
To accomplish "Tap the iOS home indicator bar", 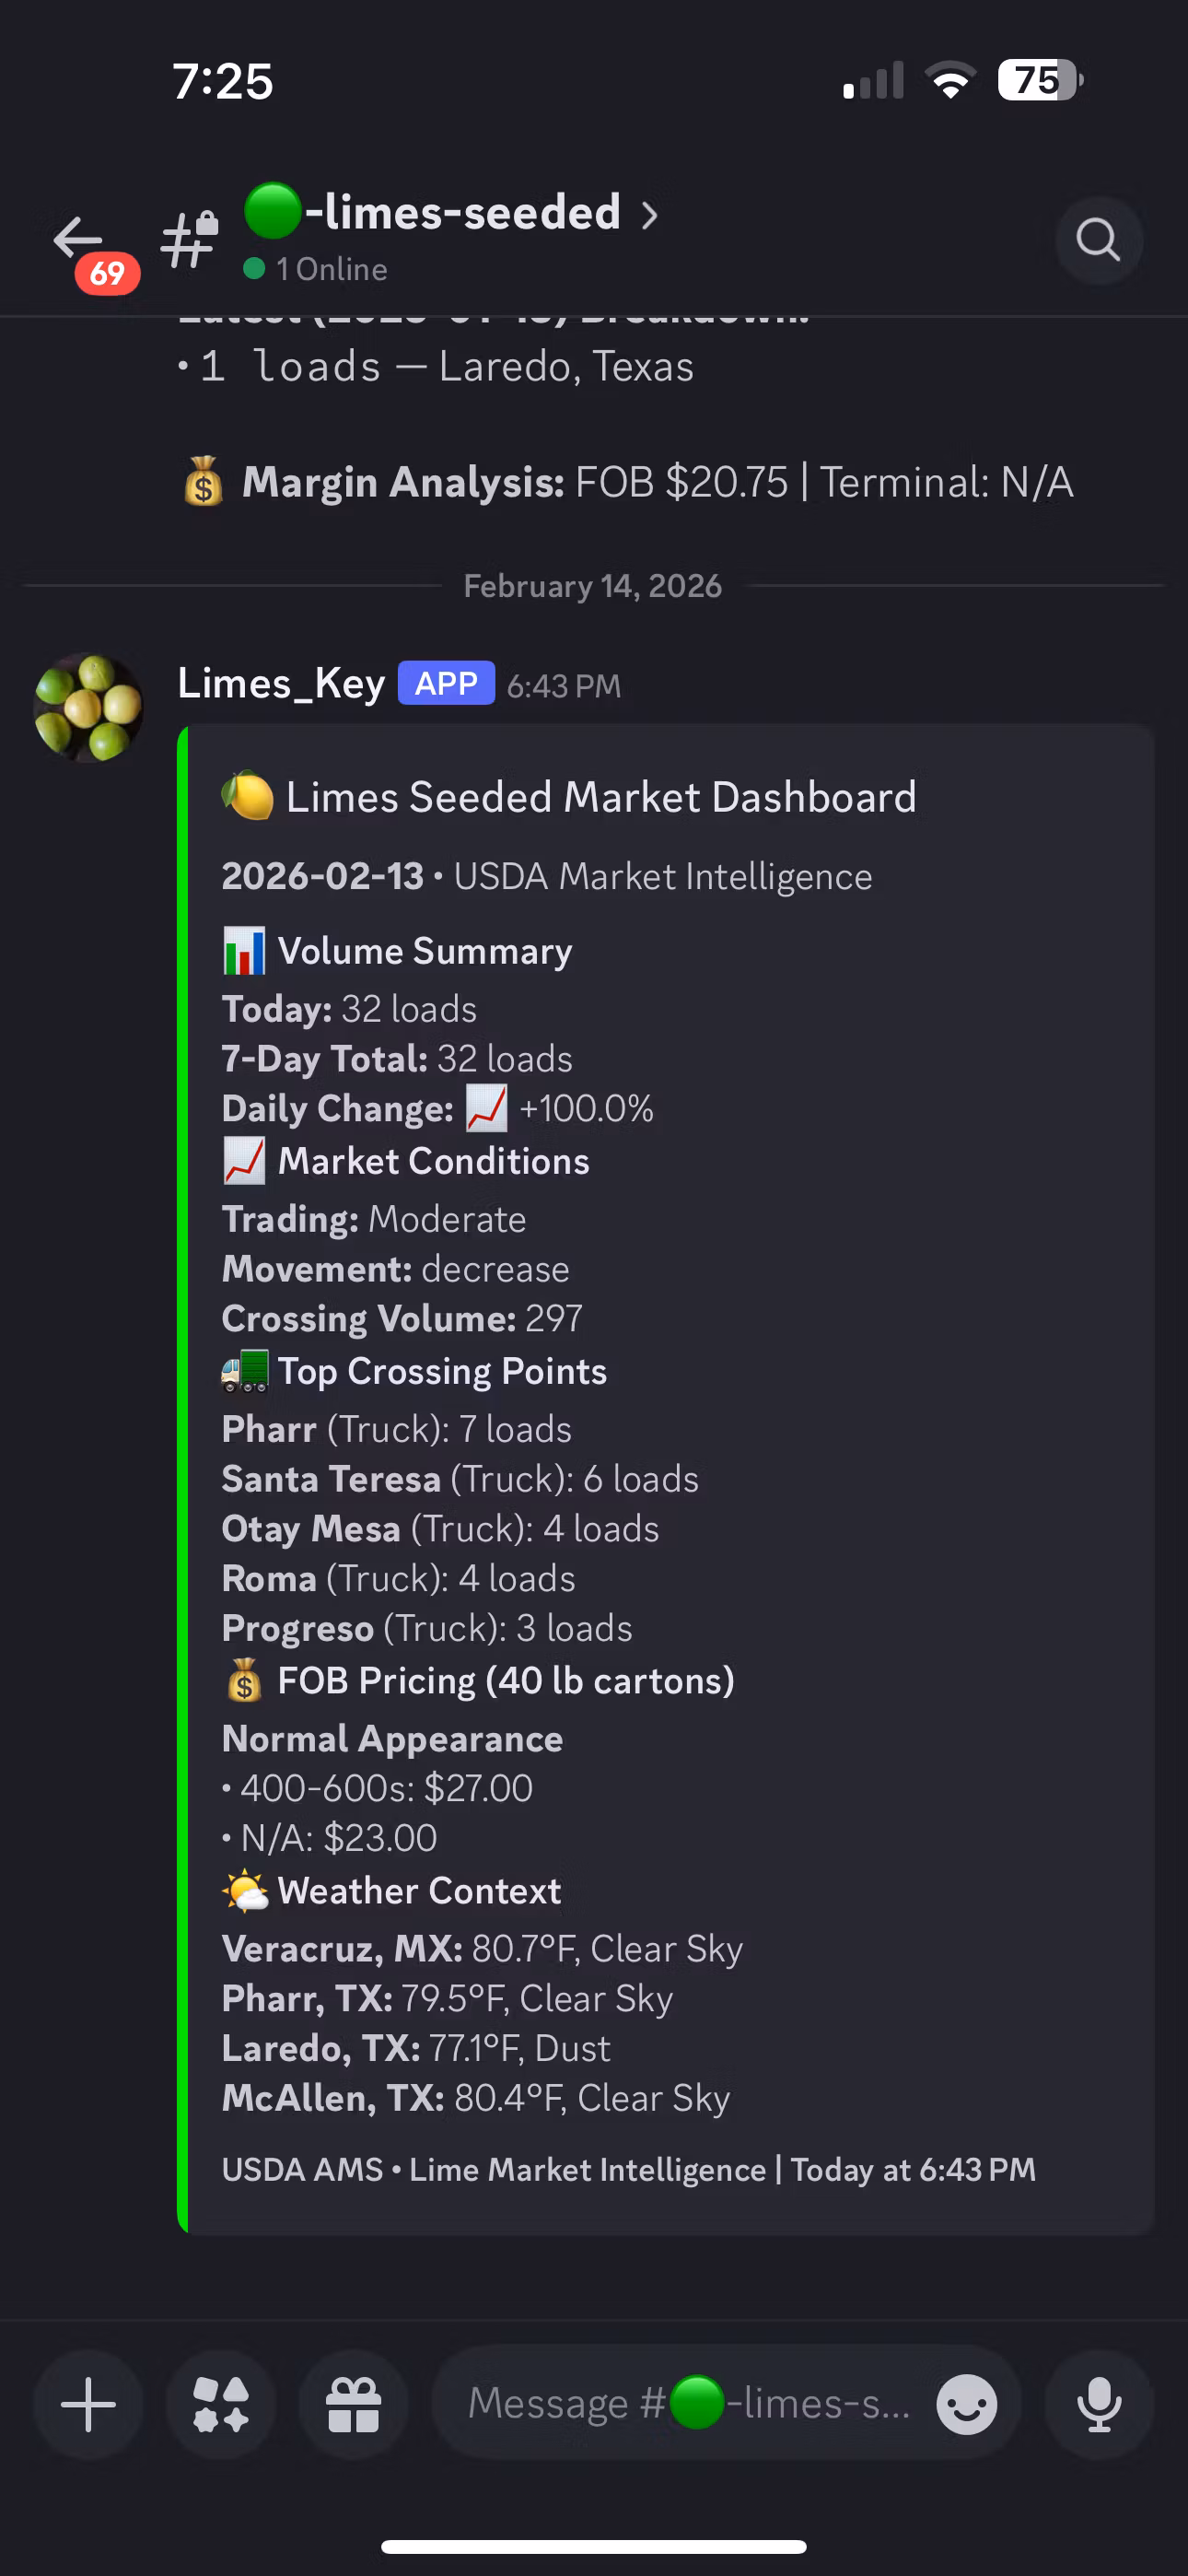I will 594,2546.
